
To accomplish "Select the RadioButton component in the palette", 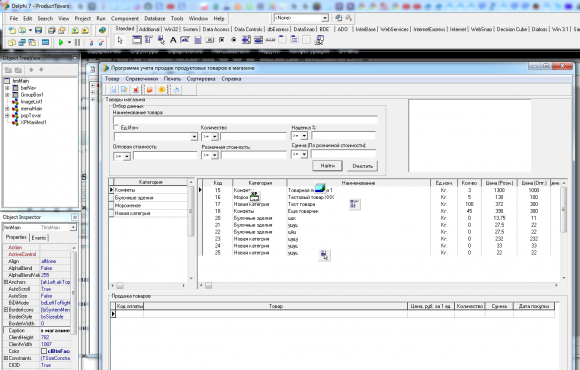I will pos(234,40).
